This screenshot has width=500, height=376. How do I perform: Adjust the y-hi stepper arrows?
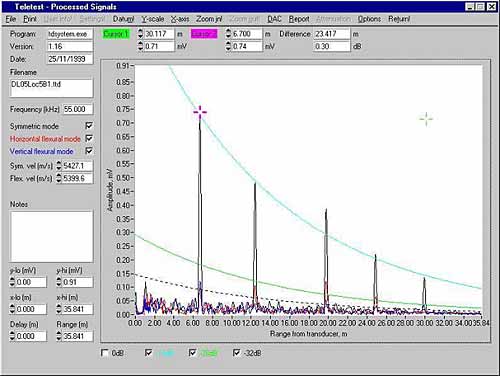pos(59,282)
